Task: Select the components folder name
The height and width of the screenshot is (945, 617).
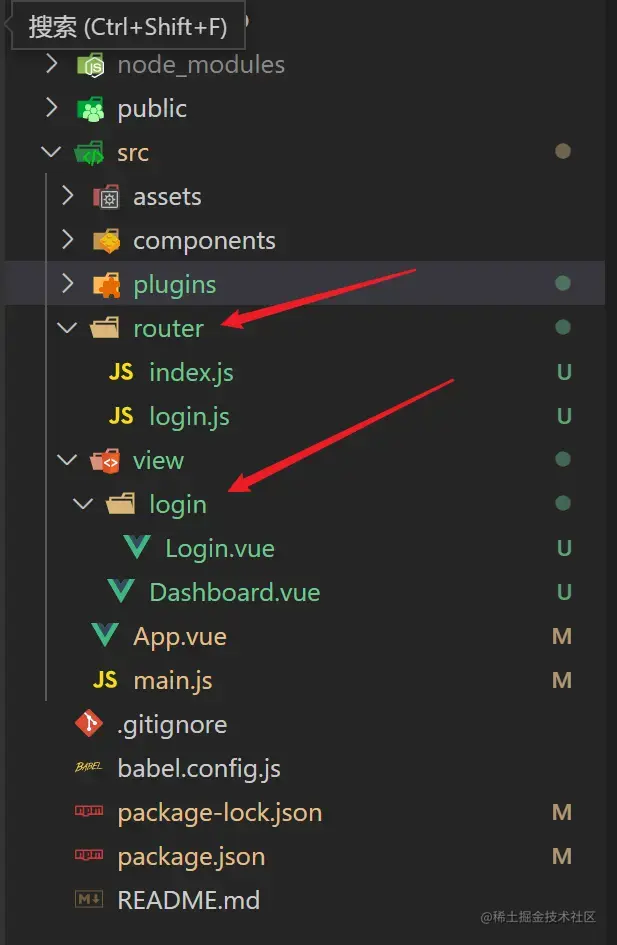Action: tap(204, 242)
